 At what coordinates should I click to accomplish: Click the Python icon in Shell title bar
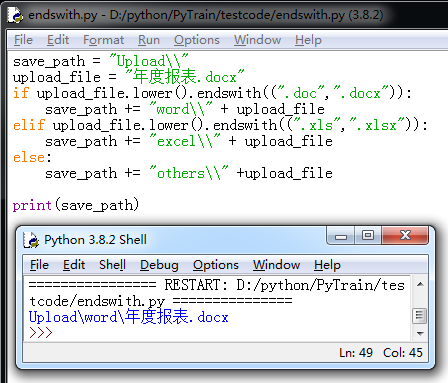point(31,240)
